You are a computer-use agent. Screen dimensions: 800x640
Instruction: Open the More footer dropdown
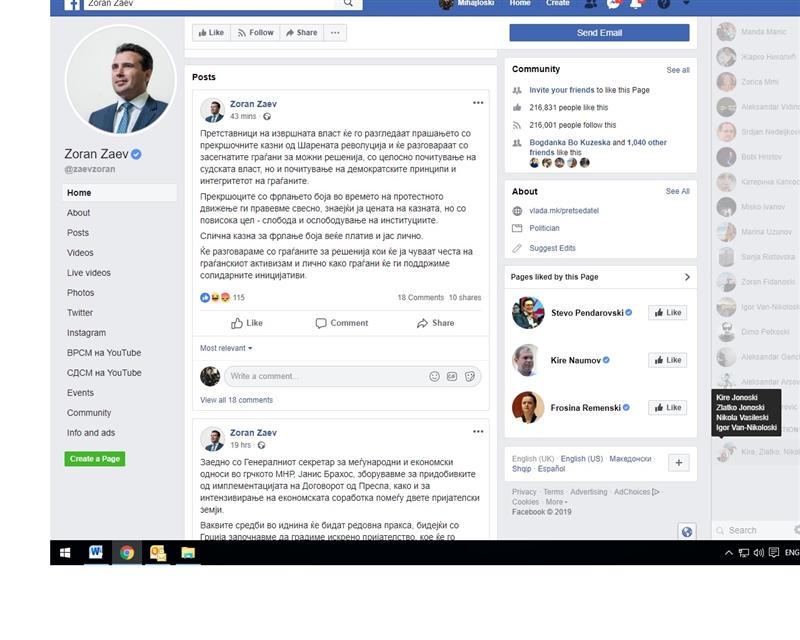556,502
